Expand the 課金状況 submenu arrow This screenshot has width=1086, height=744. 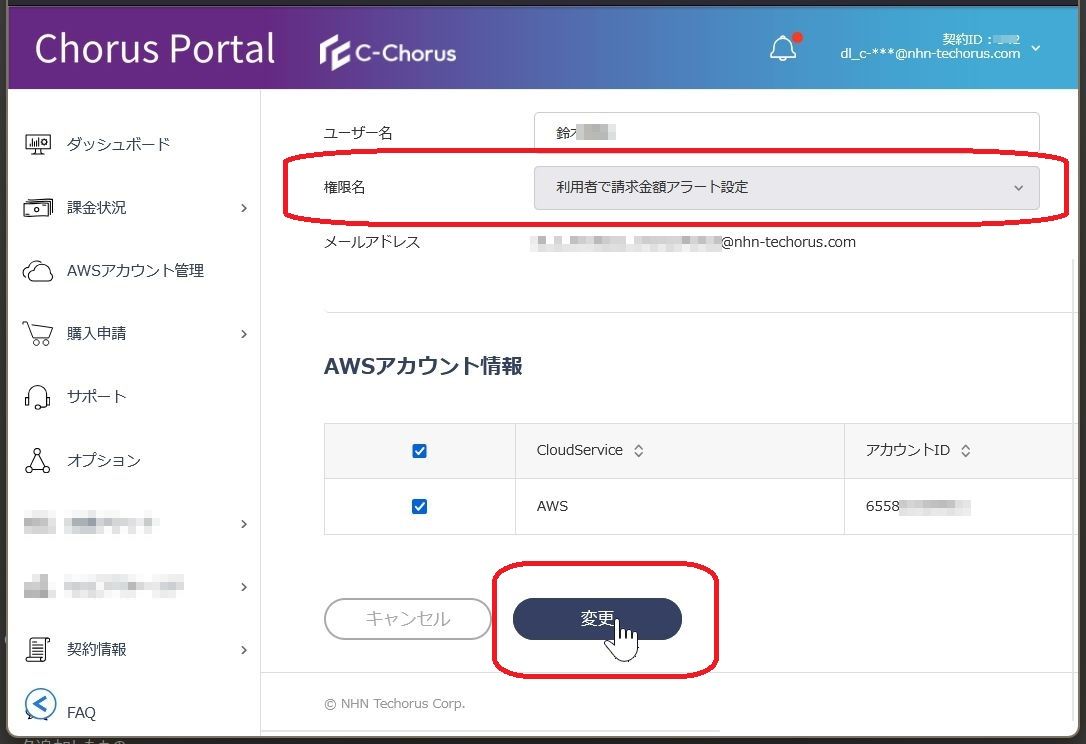pos(244,208)
